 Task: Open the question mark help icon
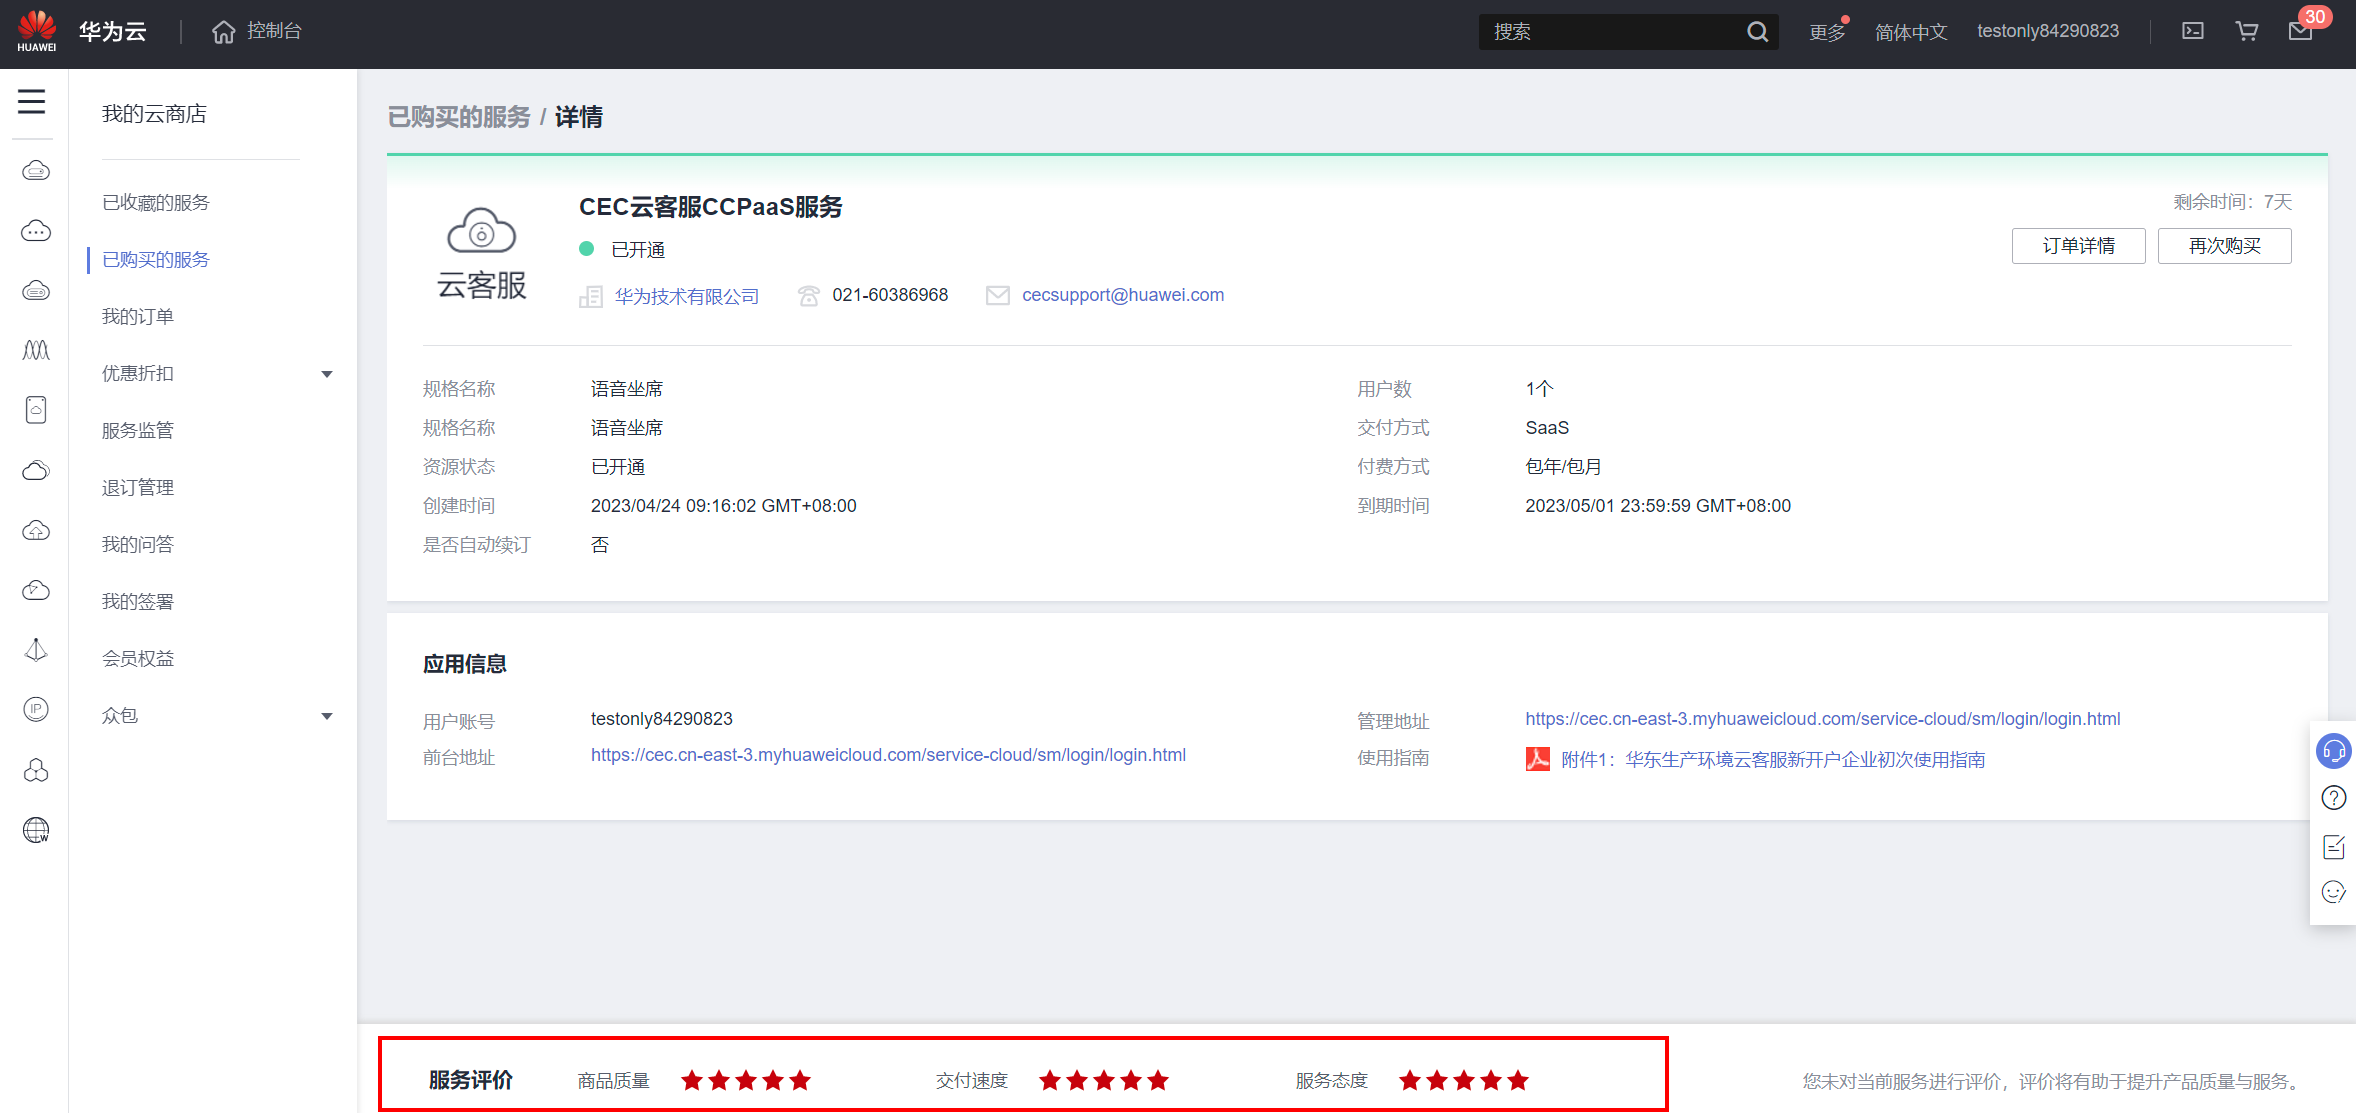(2334, 798)
